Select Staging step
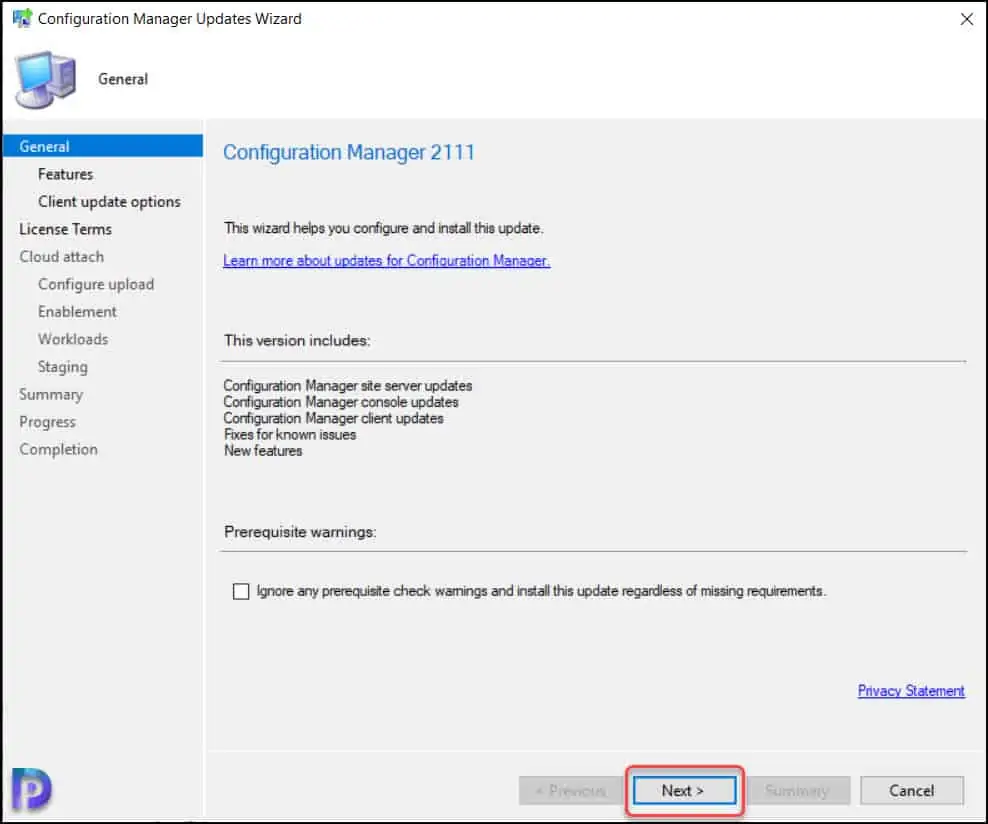 (x=62, y=367)
